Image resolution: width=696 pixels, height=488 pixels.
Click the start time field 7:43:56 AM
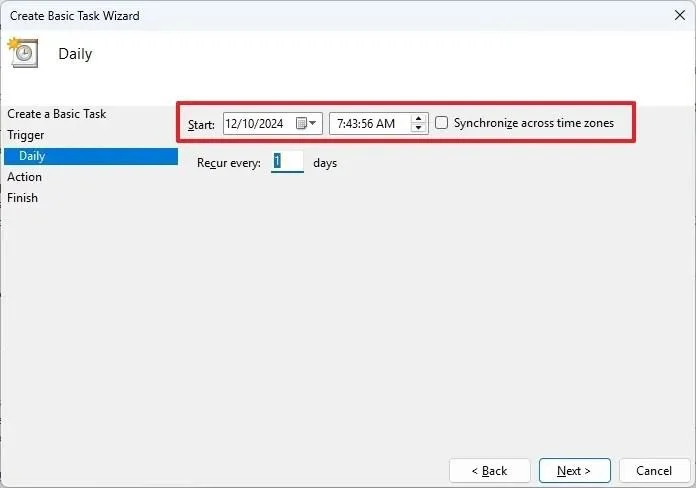[379, 123]
